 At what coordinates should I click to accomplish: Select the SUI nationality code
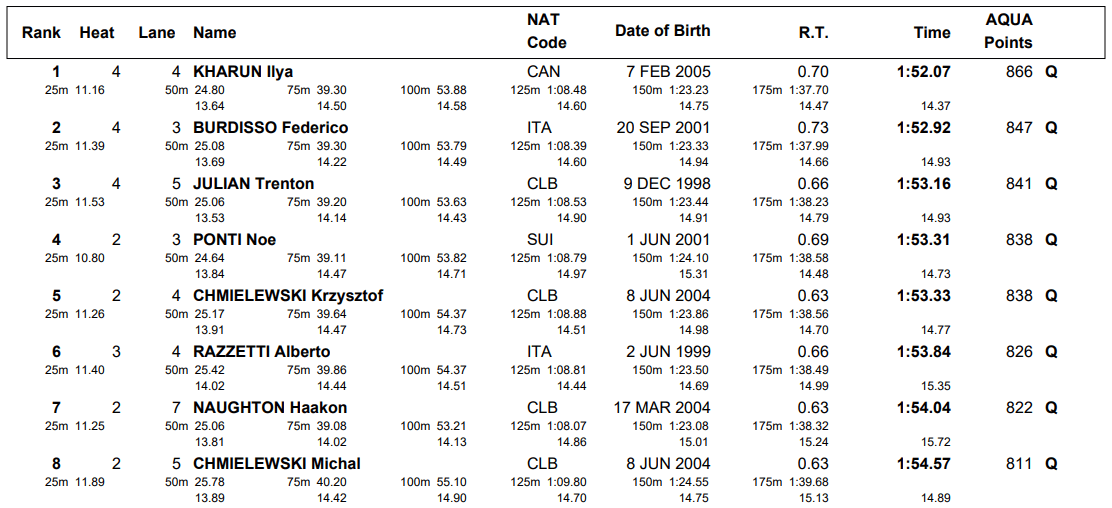click(x=543, y=240)
